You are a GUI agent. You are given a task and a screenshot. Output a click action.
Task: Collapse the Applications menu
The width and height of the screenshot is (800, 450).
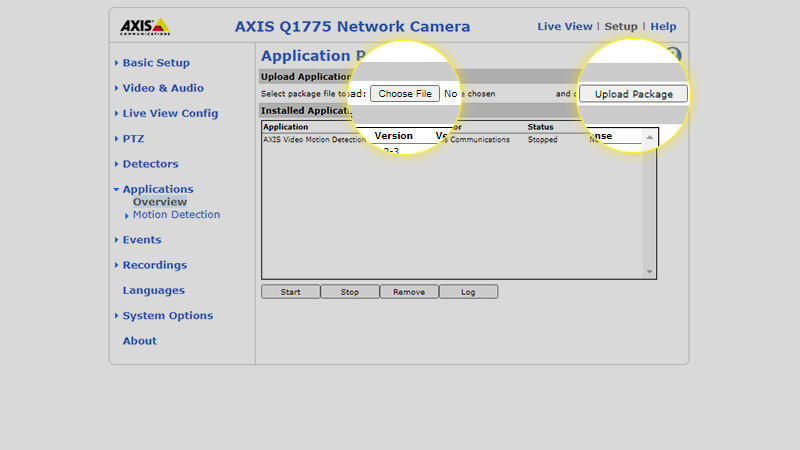(x=158, y=189)
